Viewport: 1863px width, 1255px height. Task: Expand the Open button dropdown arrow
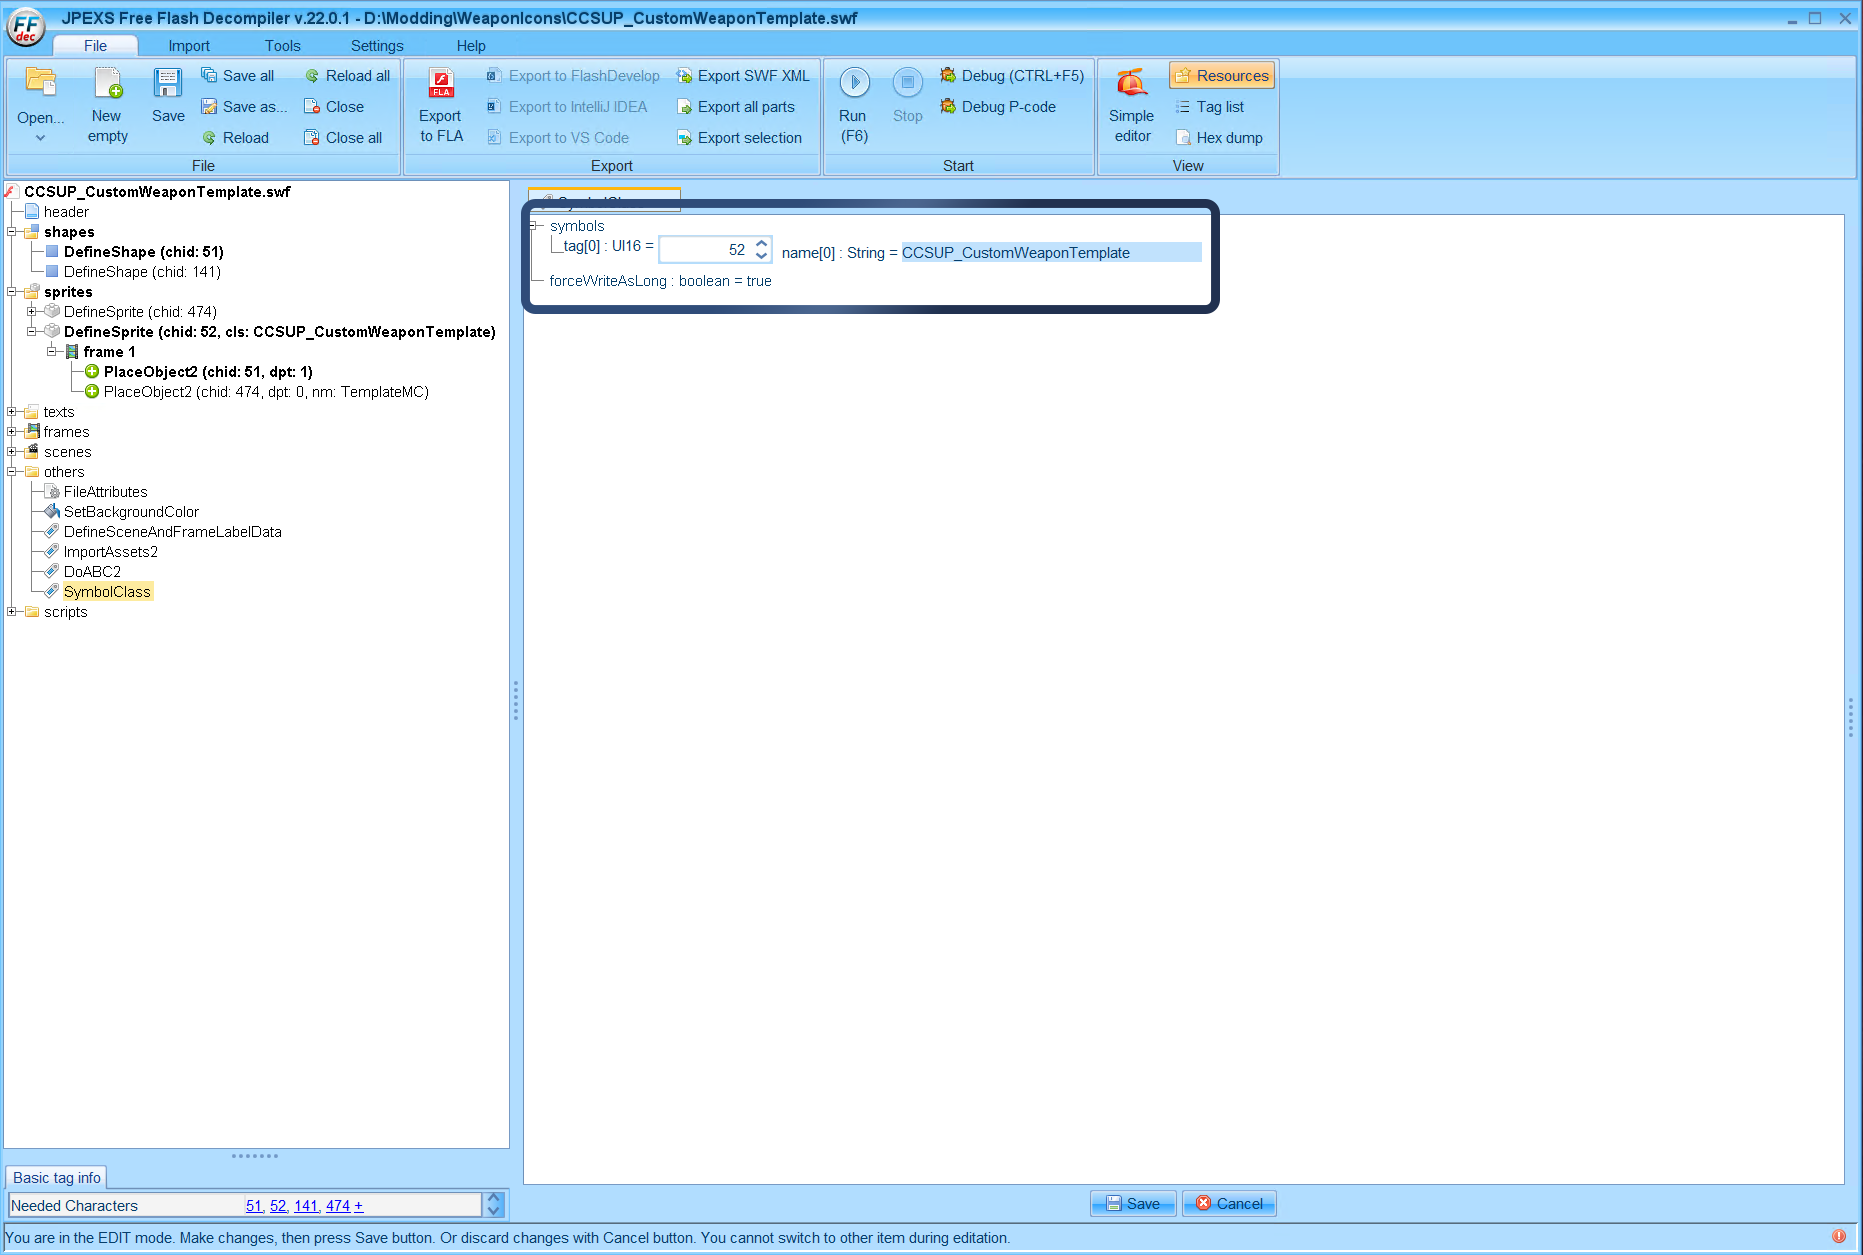pos(40,137)
